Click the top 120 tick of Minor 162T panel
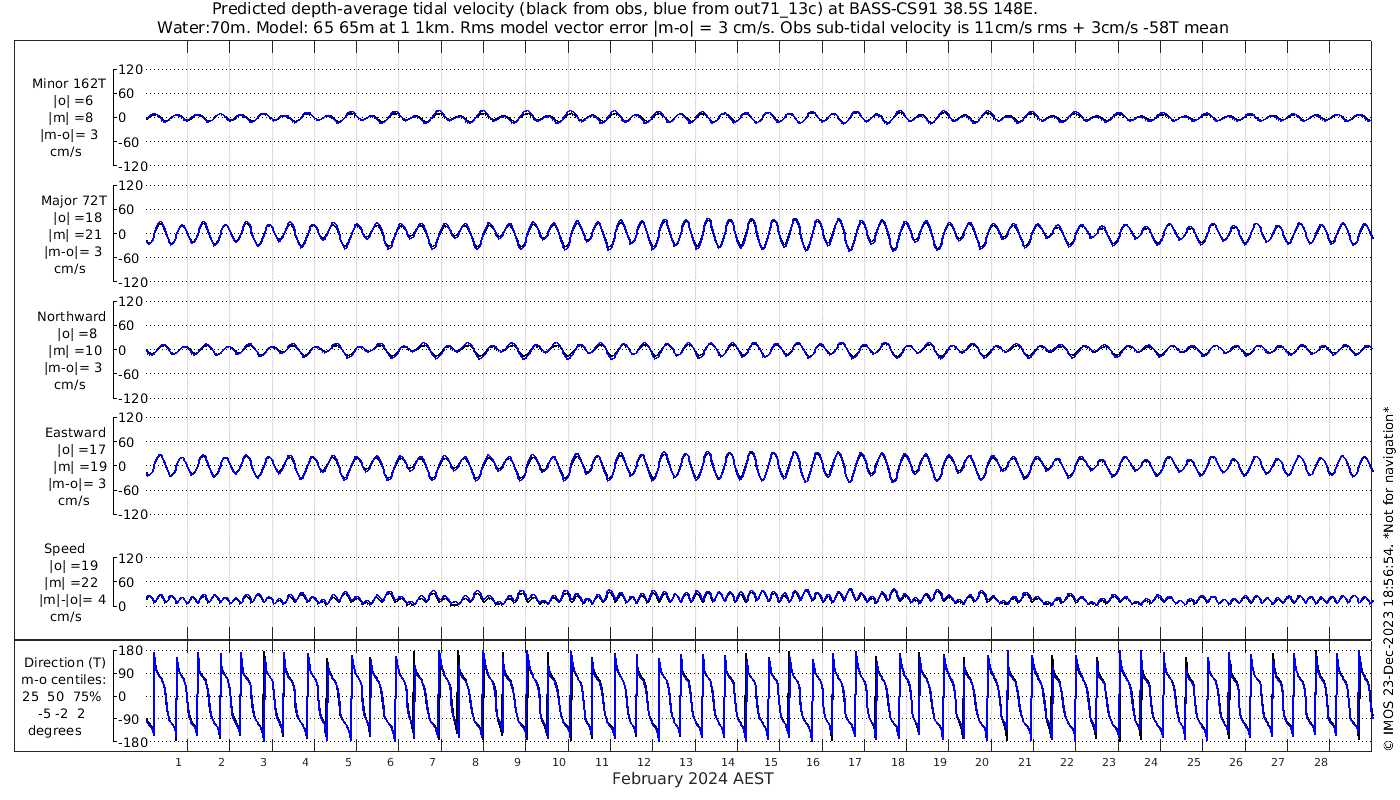The height and width of the screenshot is (800, 1400). pos(130,69)
